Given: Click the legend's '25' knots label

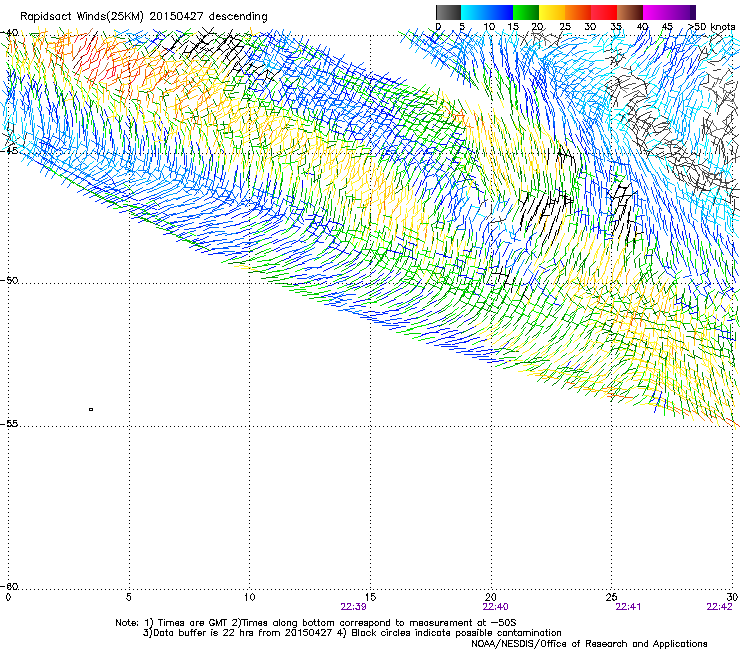Looking at the screenshot, I should (x=565, y=26).
